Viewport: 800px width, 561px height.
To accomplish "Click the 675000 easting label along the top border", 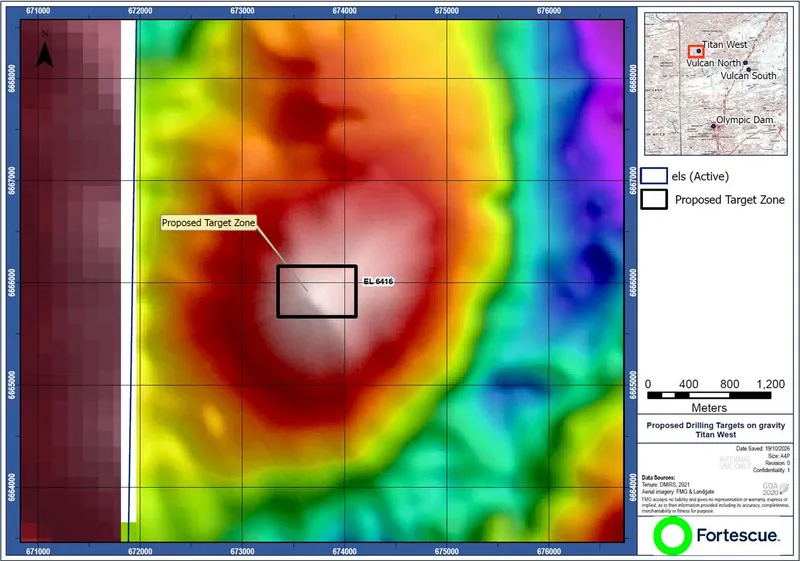I will (x=446, y=11).
